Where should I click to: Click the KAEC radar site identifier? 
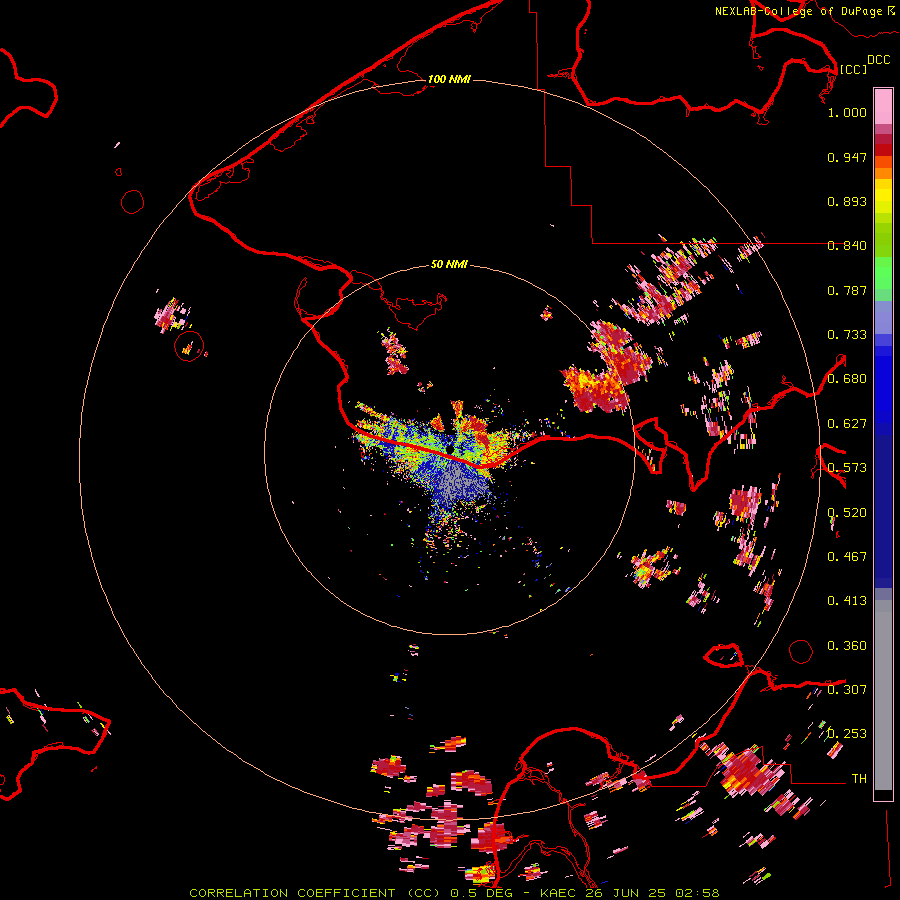pyautogui.click(x=558, y=893)
